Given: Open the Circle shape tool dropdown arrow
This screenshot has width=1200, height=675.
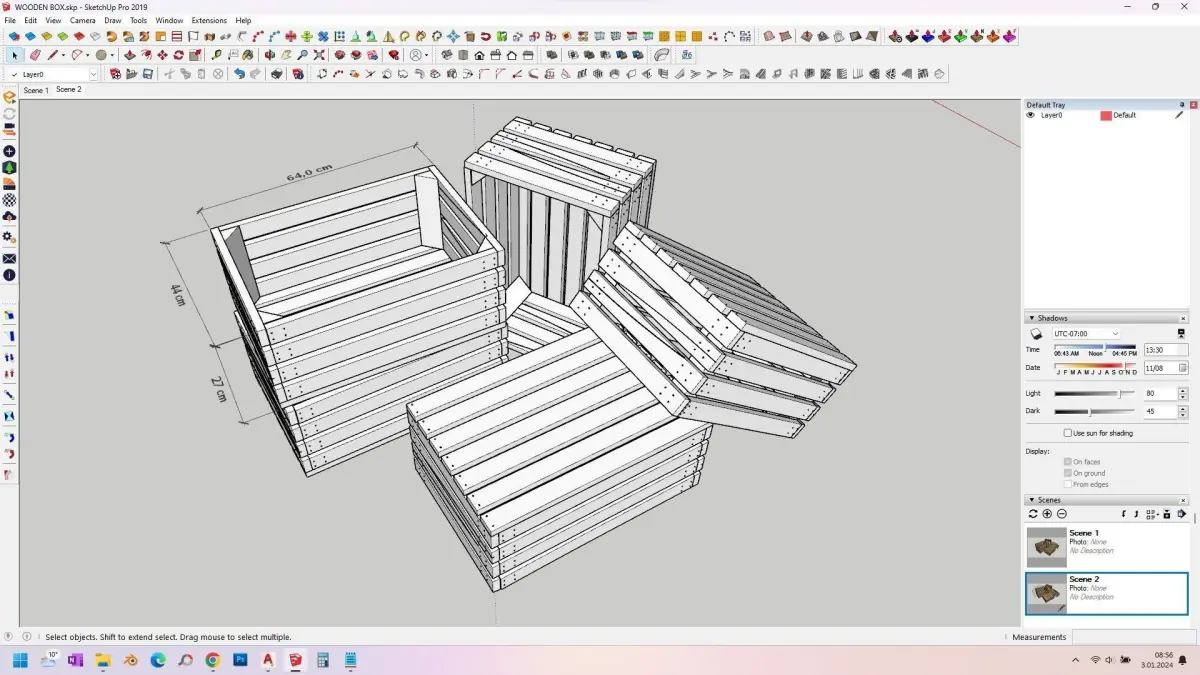Looking at the screenshot, I should click(112, 55).
